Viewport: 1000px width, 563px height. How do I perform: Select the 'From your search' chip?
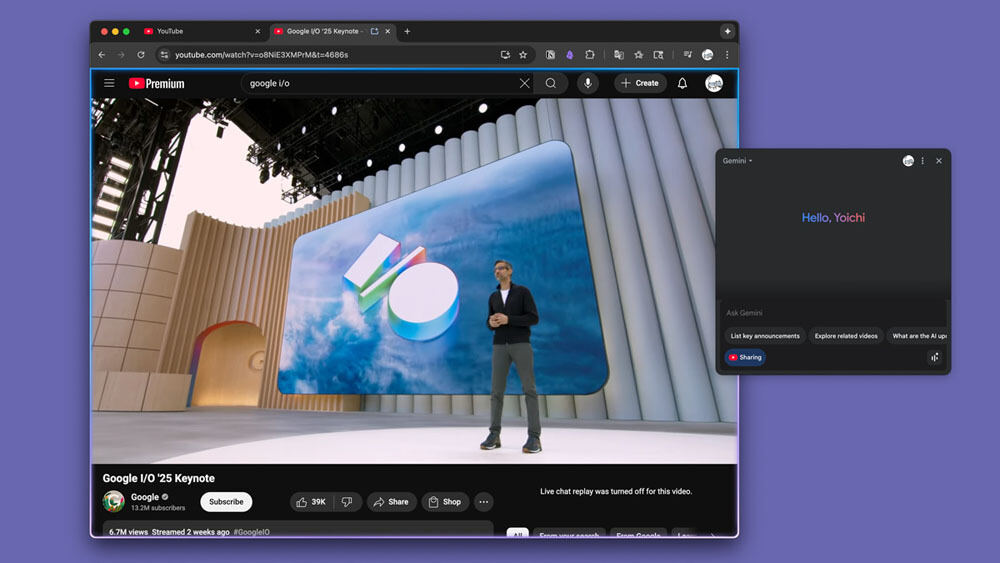point(569,534)
